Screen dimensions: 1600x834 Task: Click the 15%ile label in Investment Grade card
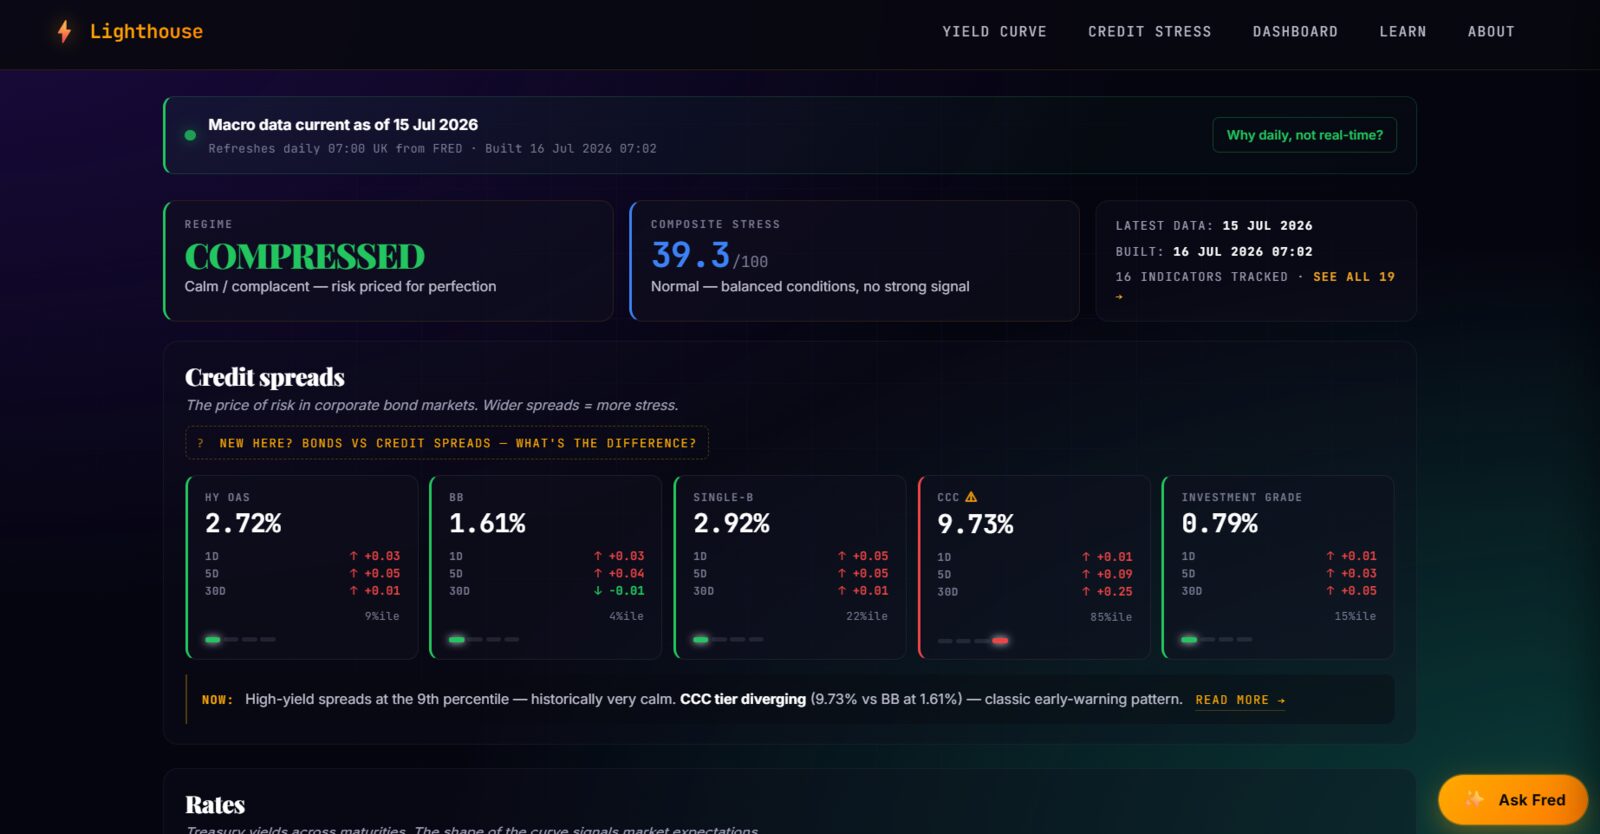[1355, 616]
